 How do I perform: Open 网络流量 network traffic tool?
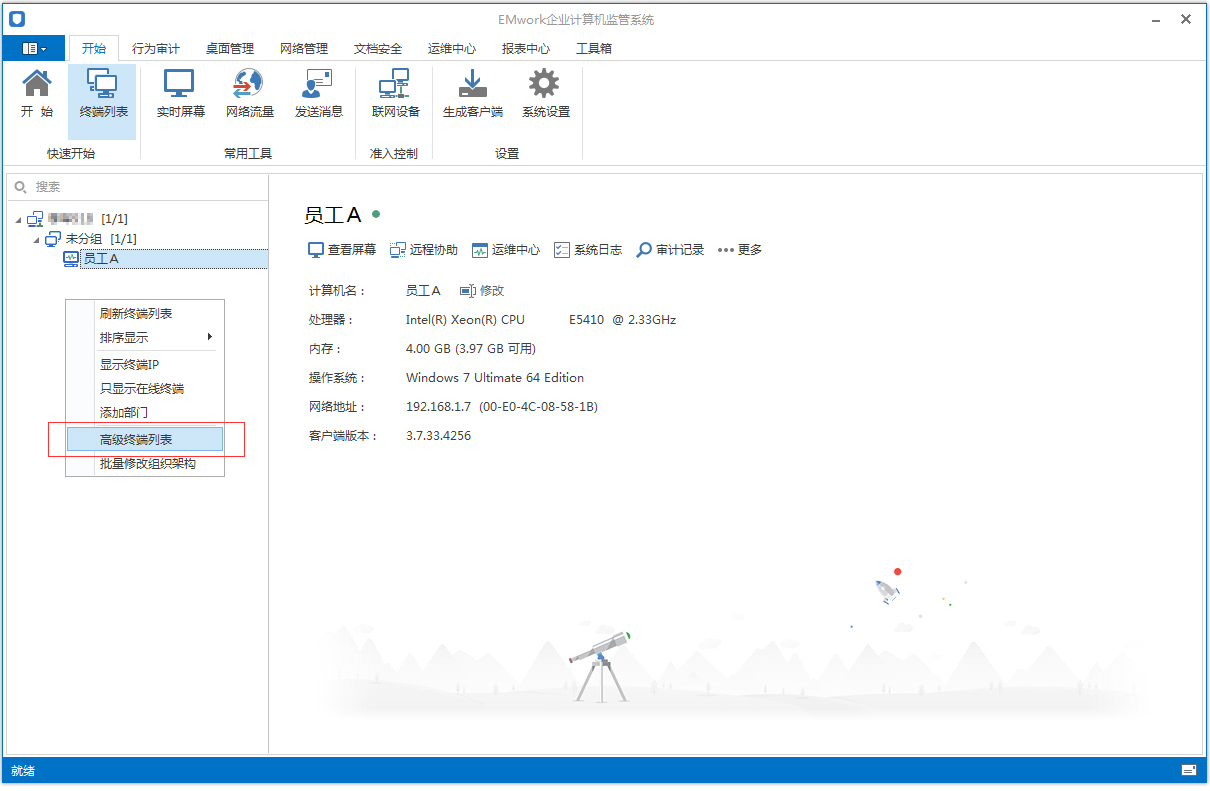point(249,95)
